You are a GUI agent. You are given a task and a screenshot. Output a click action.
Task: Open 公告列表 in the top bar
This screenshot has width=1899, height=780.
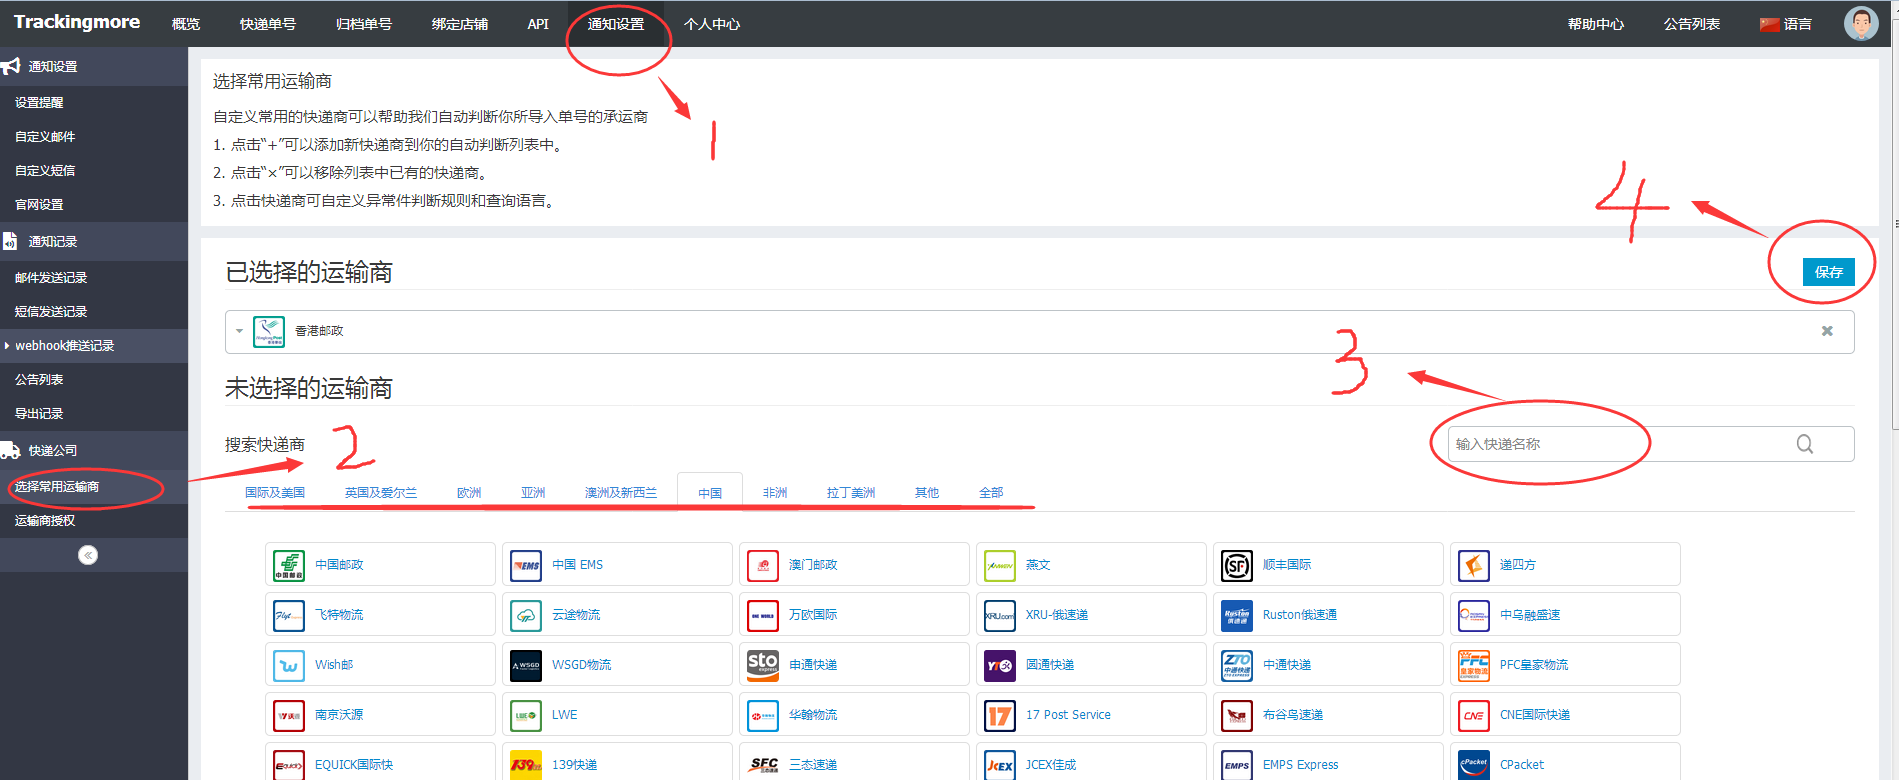click(x=1692, y=24)
